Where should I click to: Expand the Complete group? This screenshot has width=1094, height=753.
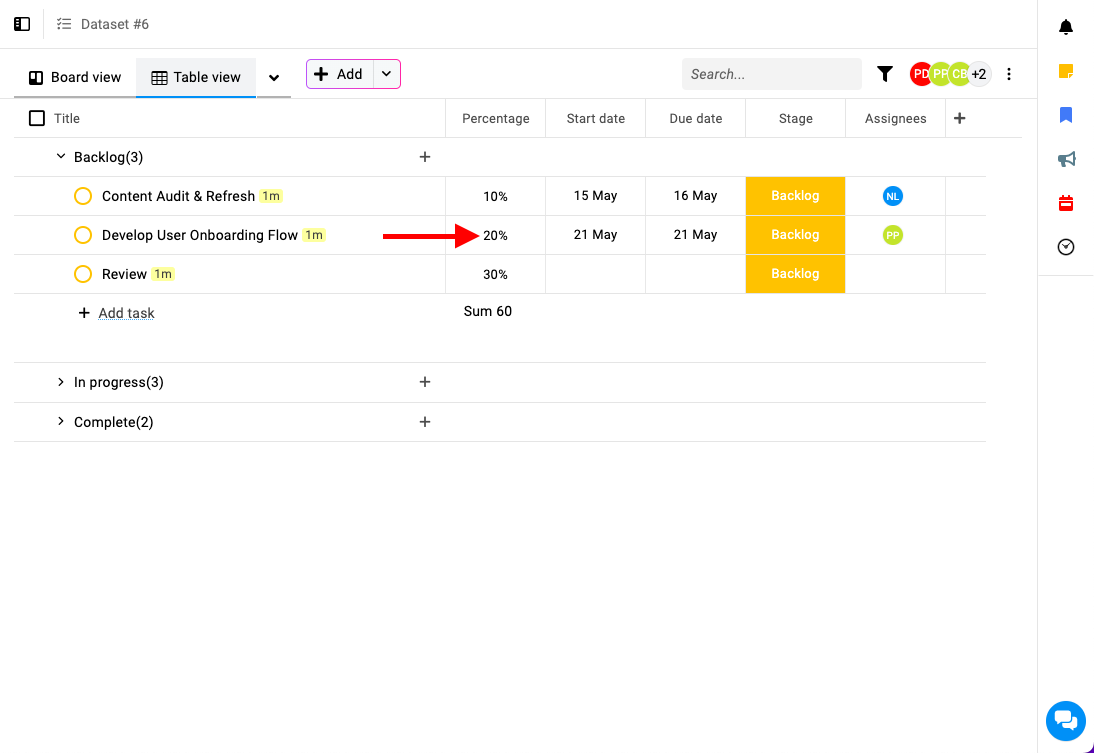click(x=61, y=422)
